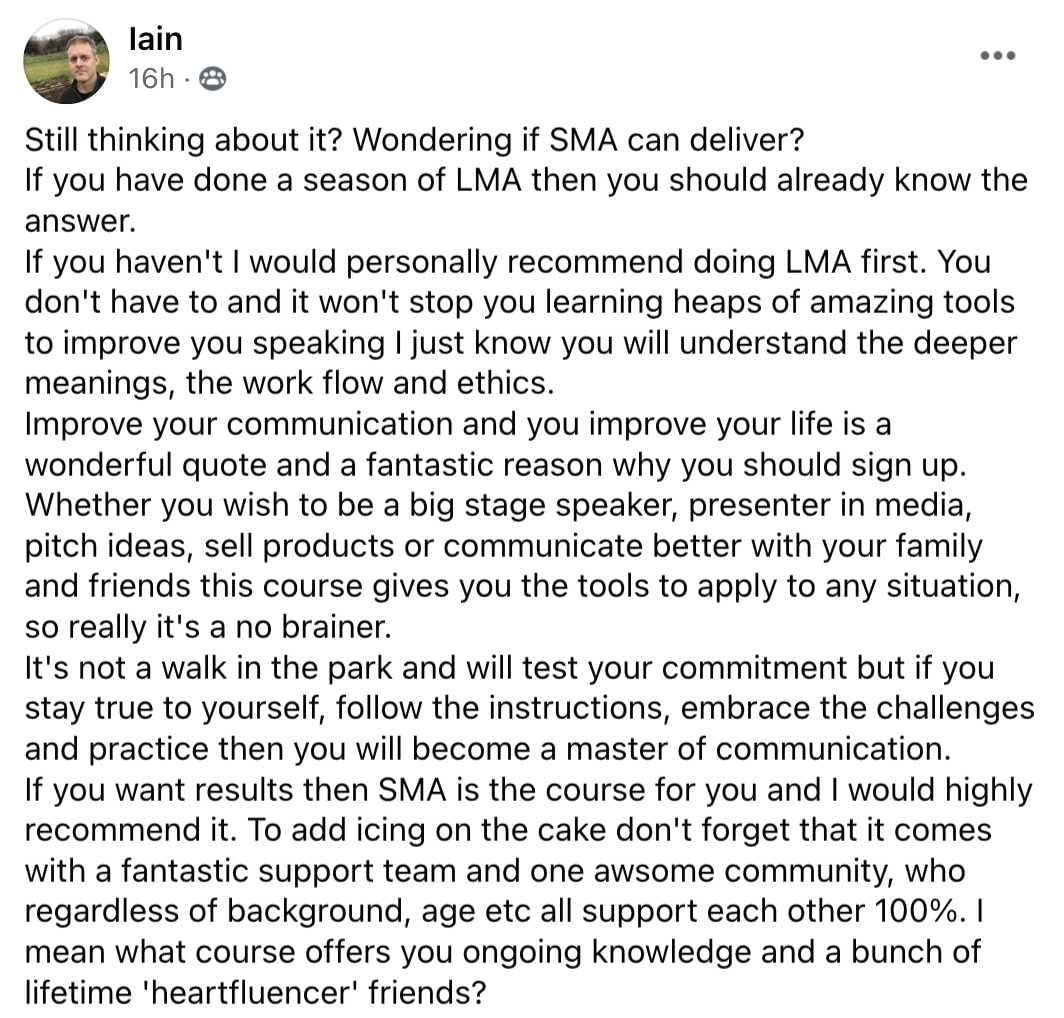Screen dimensions: 1064x1018
Task: Open Iain's profile picture
Action: pyautogui.click(x=67, y=61)
